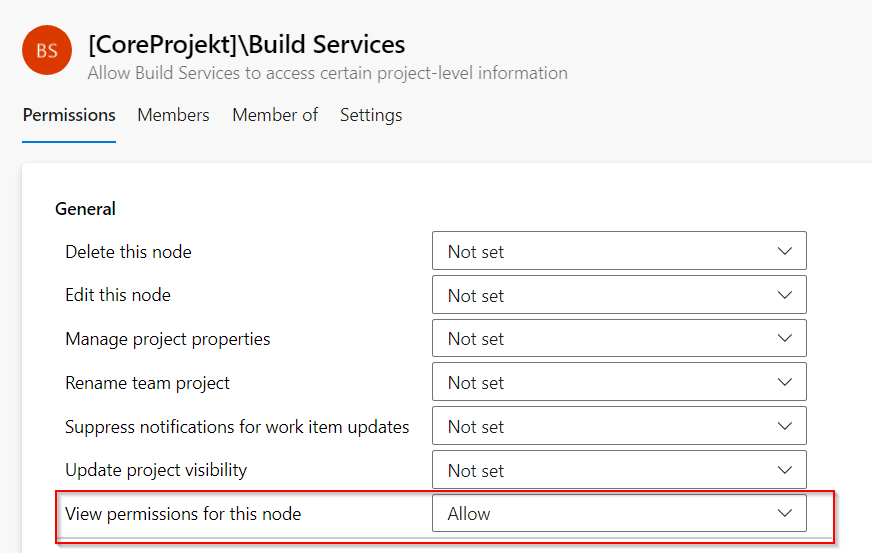Open Suppress notifications for work item updates dropdown
The image size is (872, 553).
coord(618,427)
